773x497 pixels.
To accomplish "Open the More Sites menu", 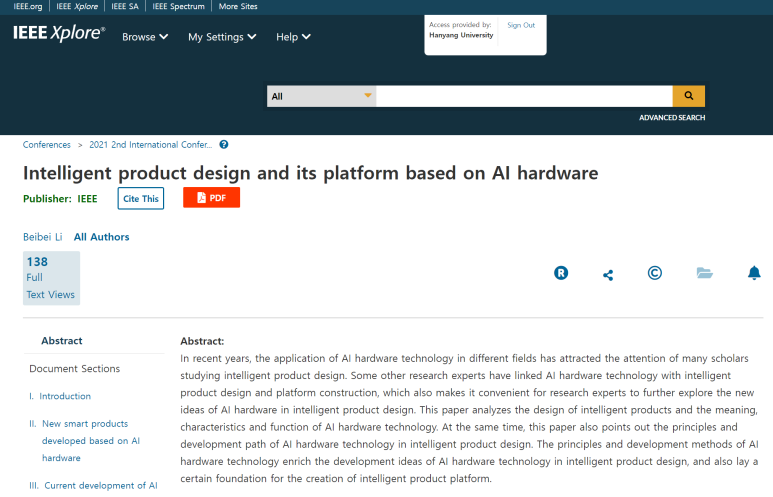I will (238, 6).
